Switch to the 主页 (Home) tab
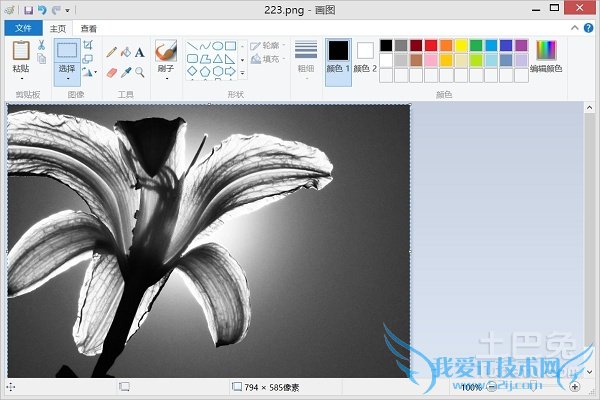This screenshot has height=400, width=600. pos(58,29)
